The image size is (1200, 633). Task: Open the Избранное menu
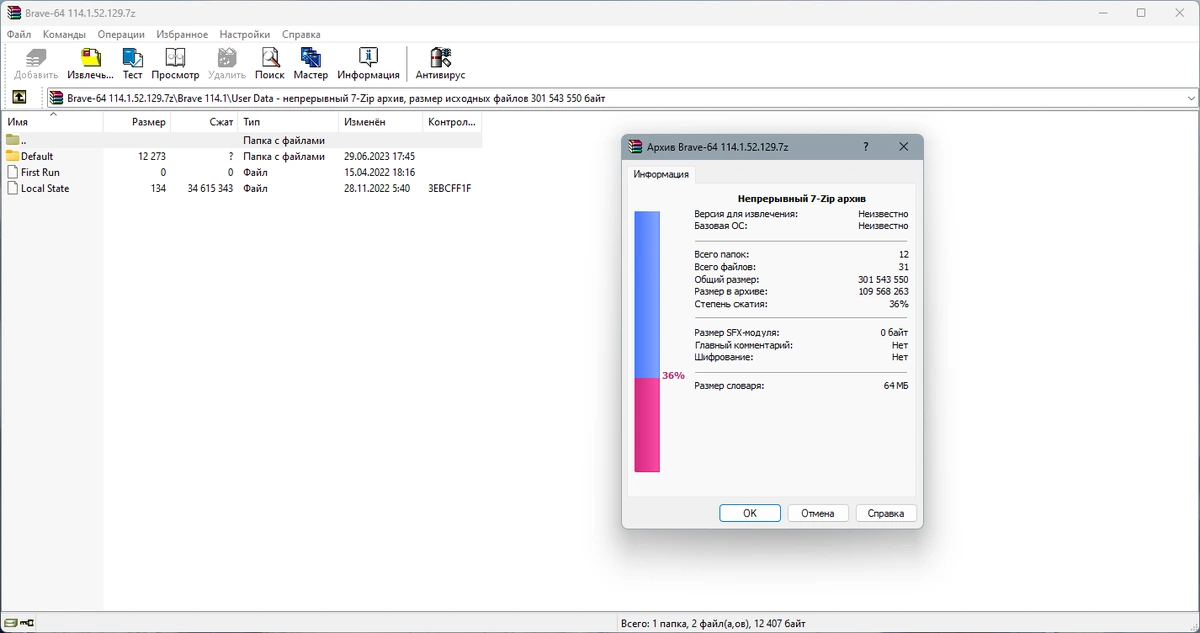click(182, 34)
